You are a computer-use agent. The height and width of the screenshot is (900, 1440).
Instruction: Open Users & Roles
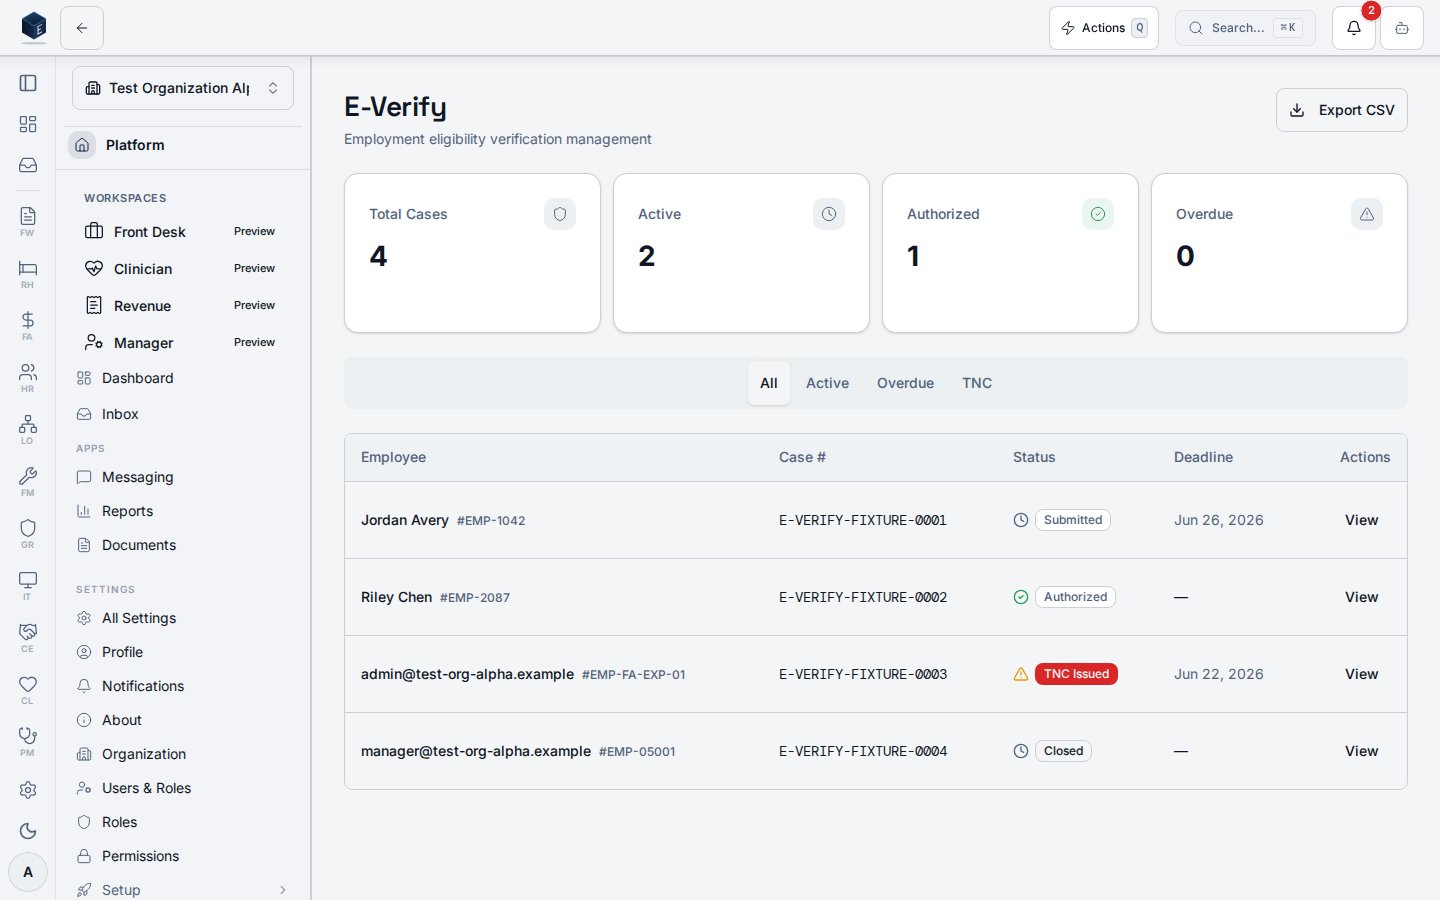click(183, 788)
